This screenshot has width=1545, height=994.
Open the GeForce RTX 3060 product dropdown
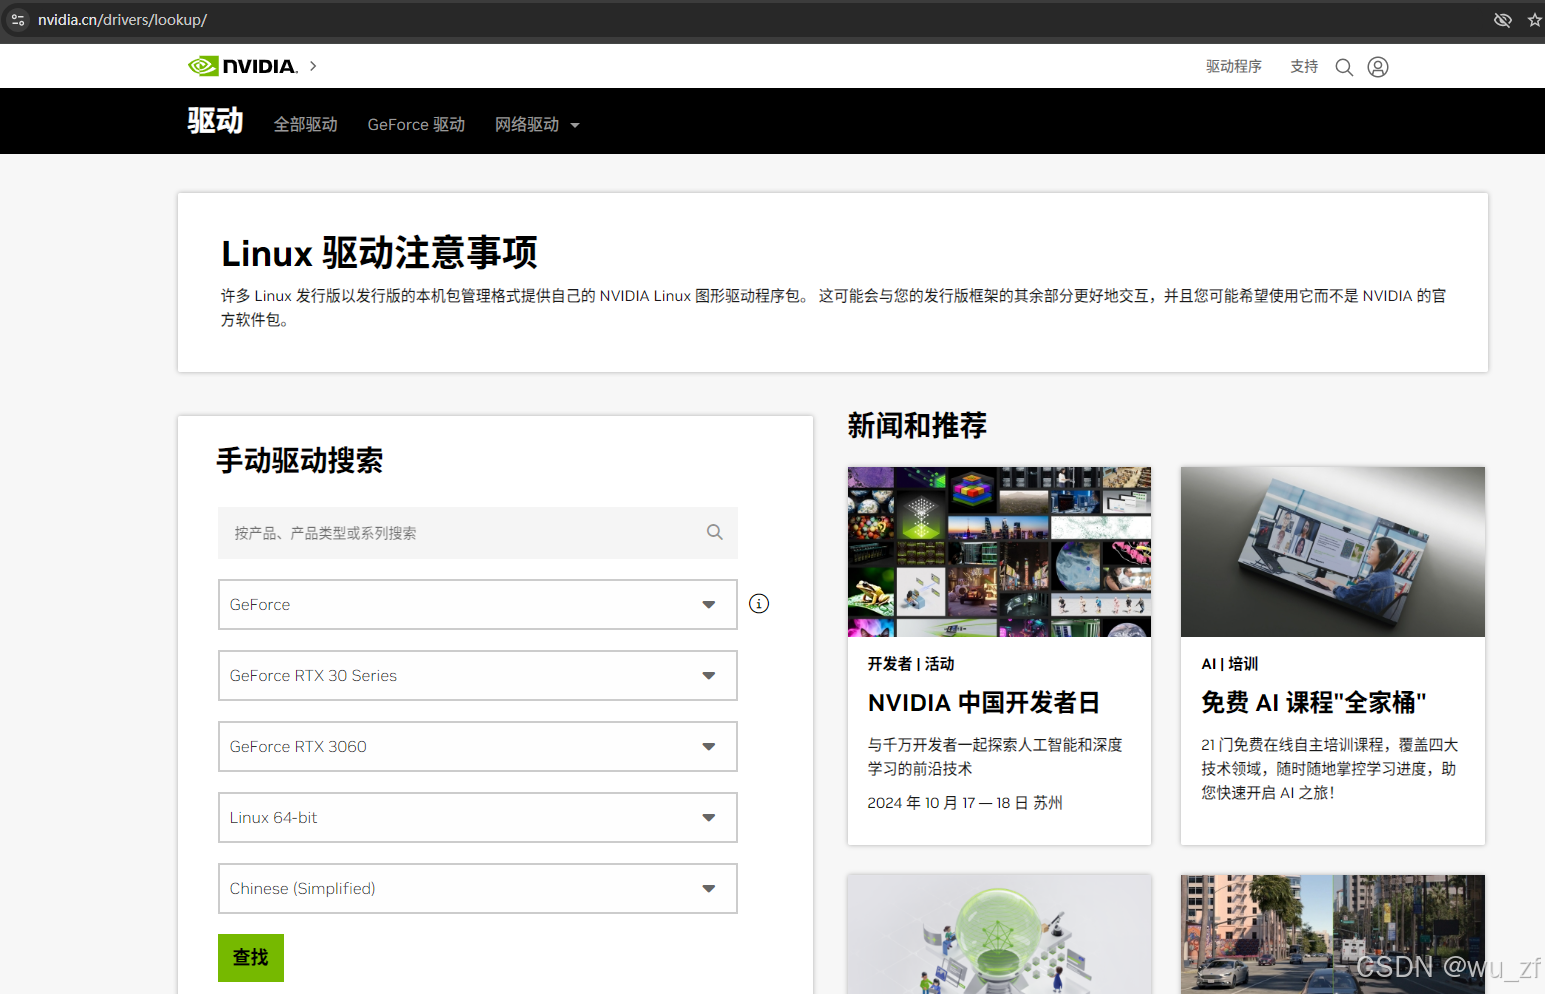708,746
